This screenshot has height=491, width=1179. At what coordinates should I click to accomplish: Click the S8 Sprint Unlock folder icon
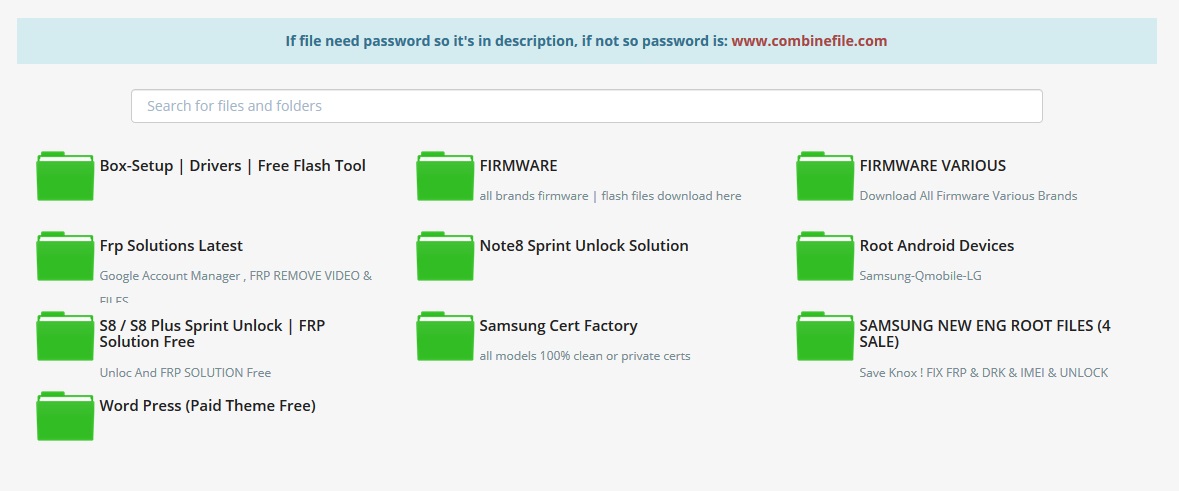65,337
